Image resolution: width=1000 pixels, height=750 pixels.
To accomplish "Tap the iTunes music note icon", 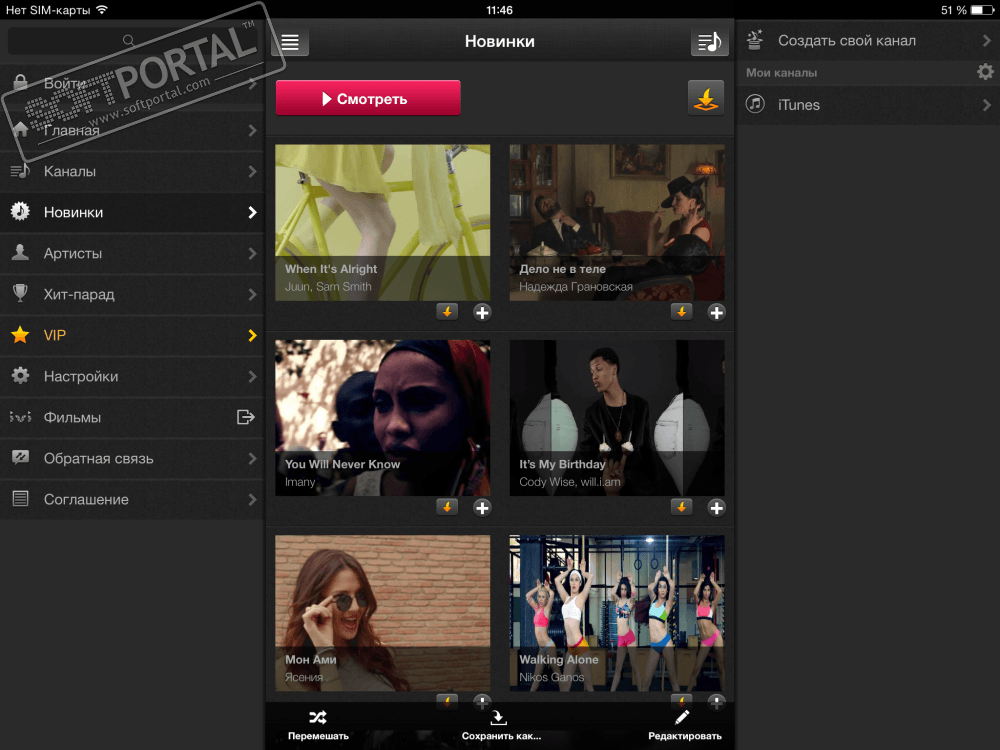I will (755, 104).
